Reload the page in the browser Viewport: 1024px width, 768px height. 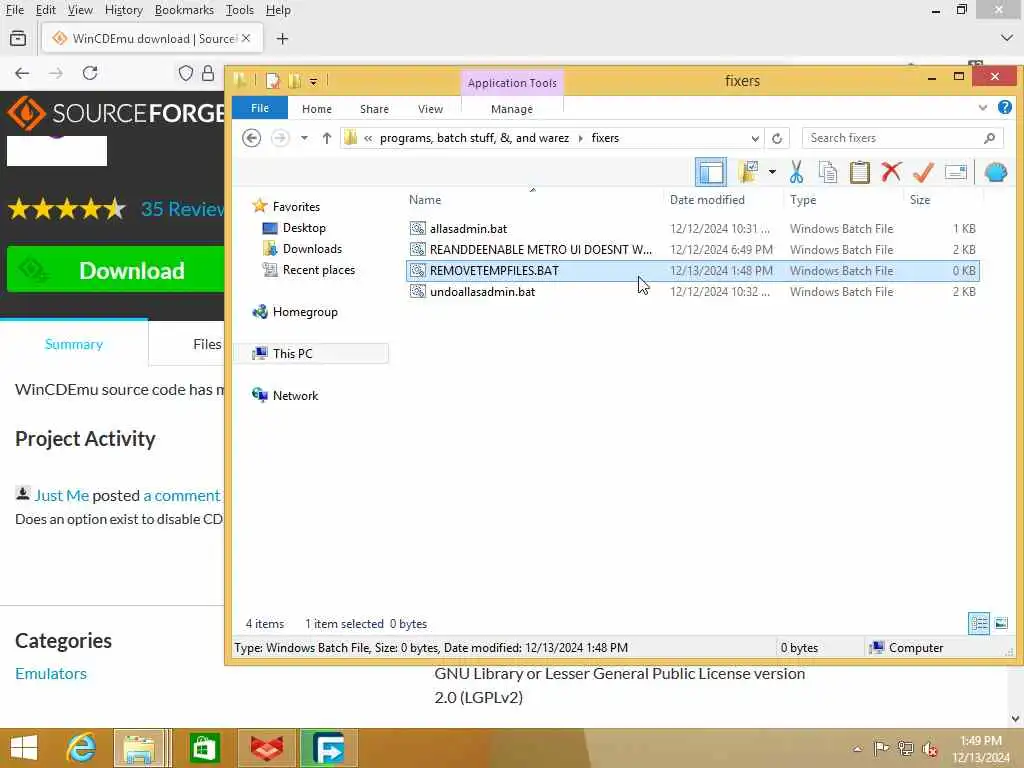coord(90,73)
